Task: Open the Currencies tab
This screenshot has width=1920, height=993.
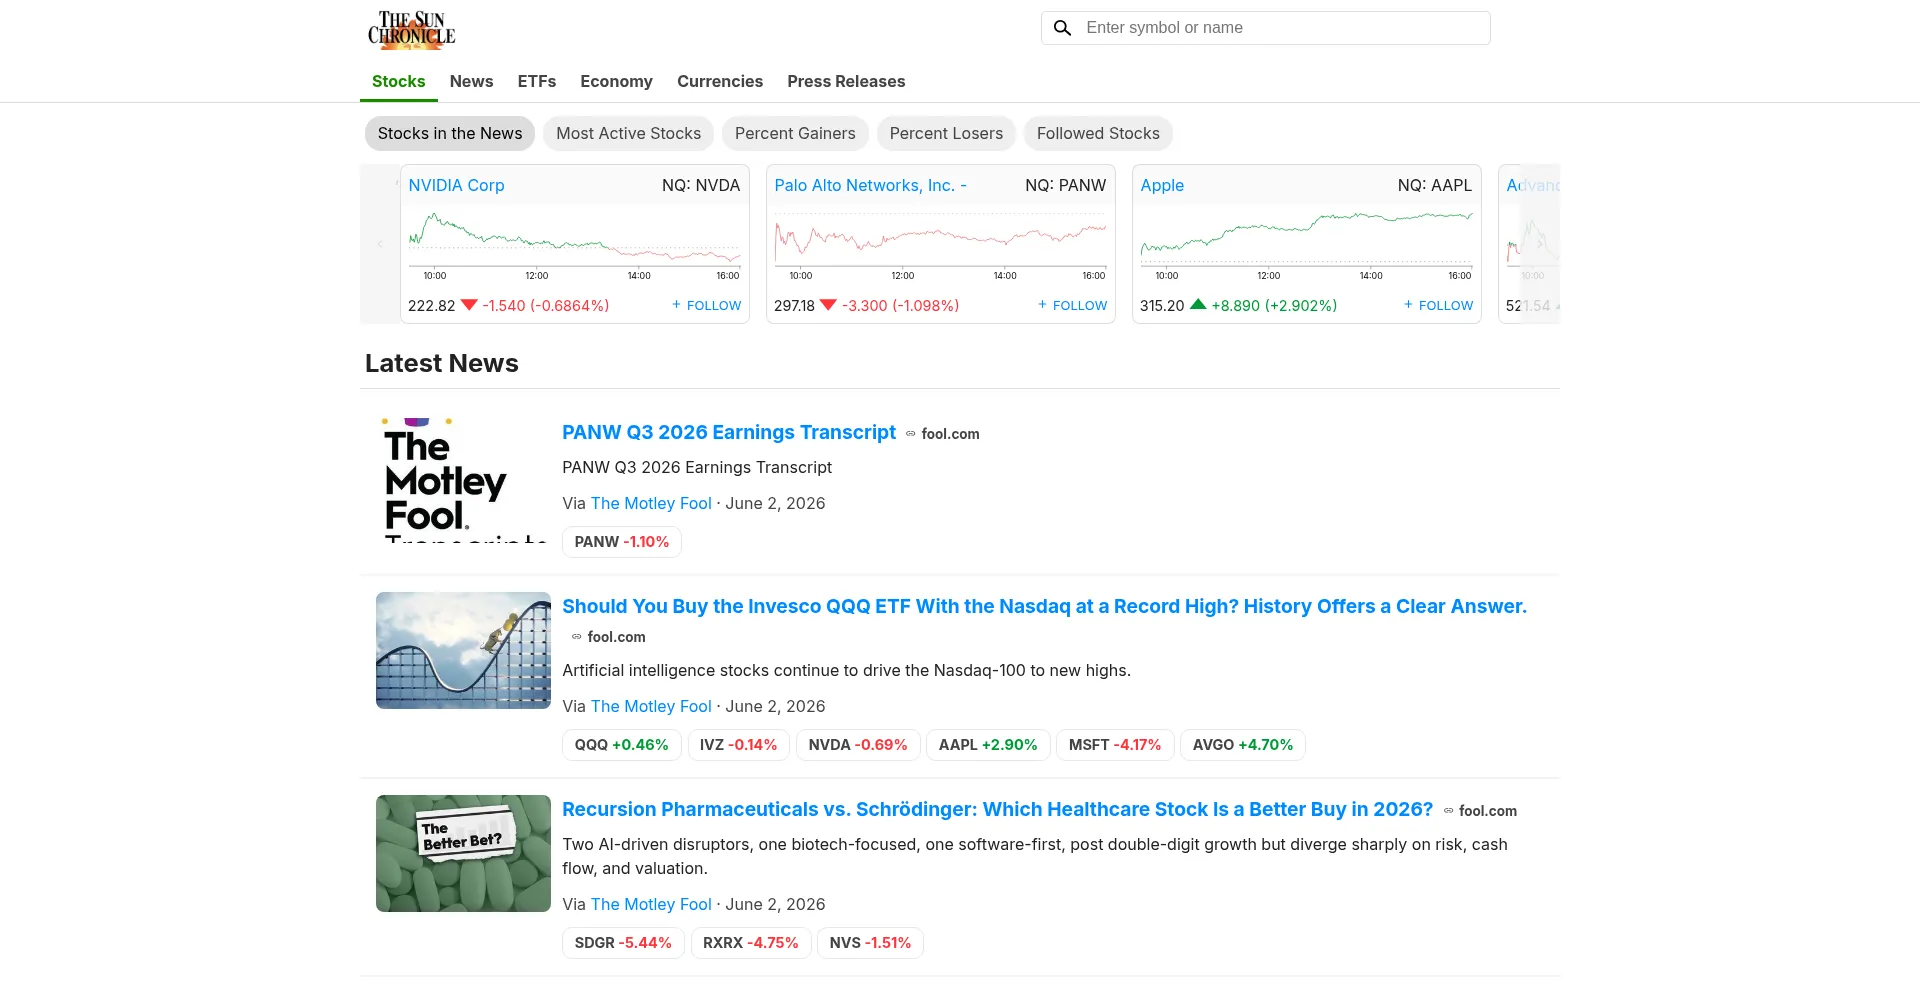Action: pyautogui.click(x=720, y=81)
